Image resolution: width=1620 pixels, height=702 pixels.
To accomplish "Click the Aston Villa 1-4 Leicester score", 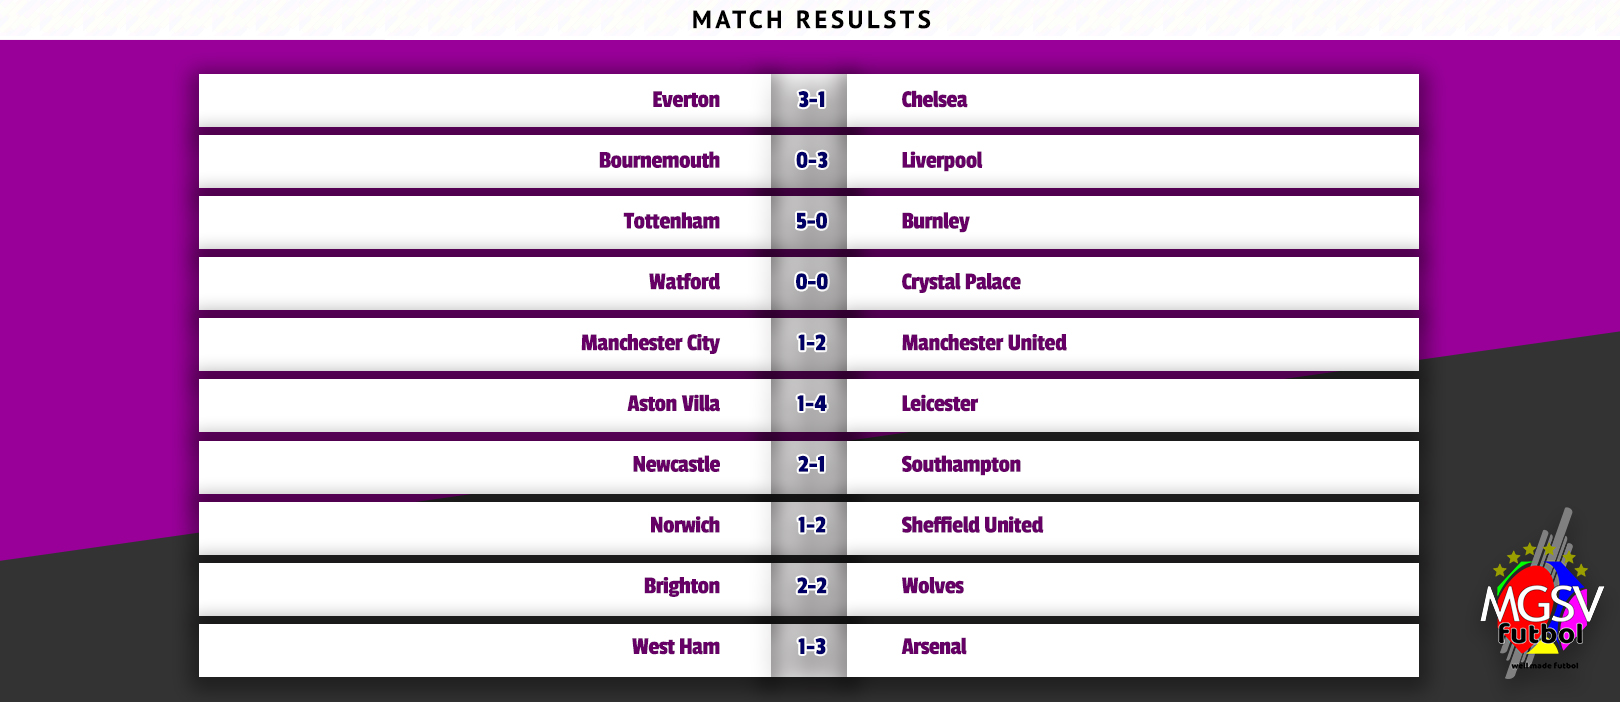I will pyautogui.click(x=811, y=404).
